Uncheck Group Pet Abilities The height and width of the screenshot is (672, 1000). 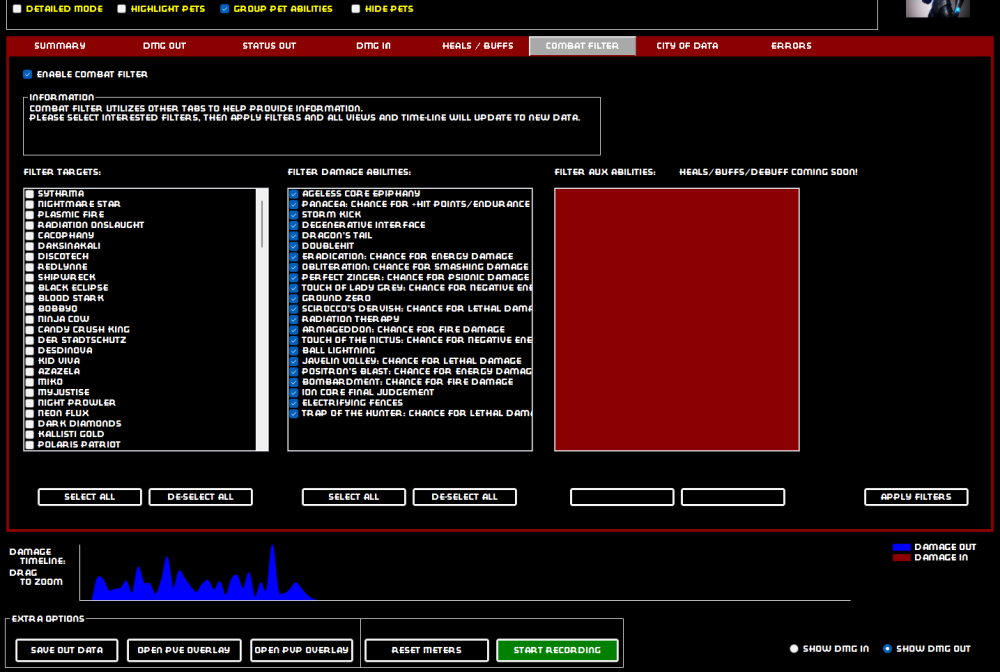[x=225, y=9]
